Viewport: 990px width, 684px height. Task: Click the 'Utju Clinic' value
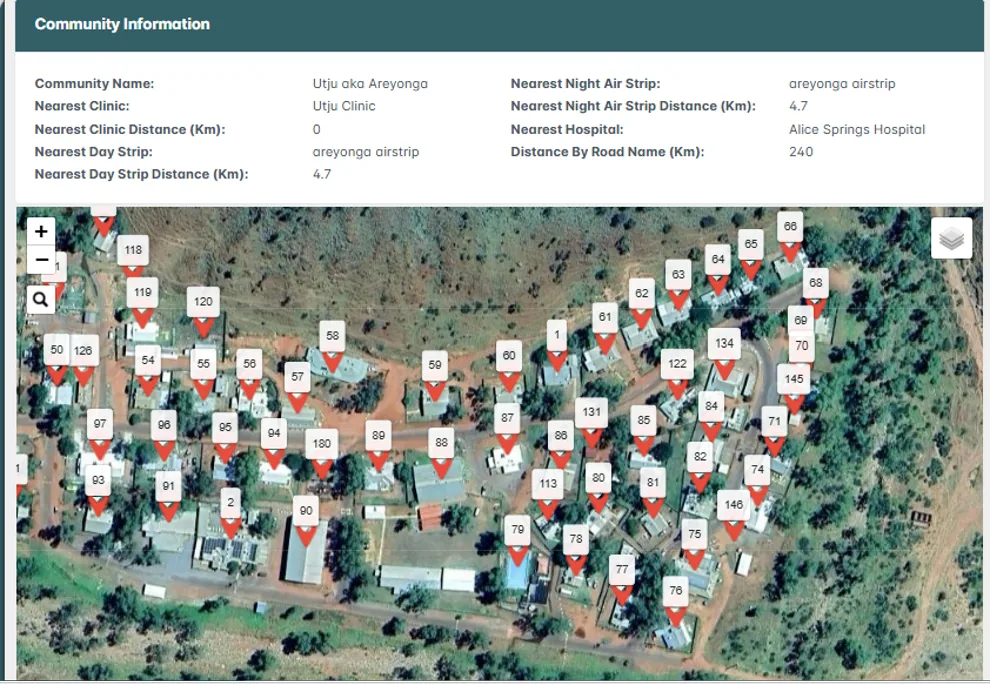point(344,106)
